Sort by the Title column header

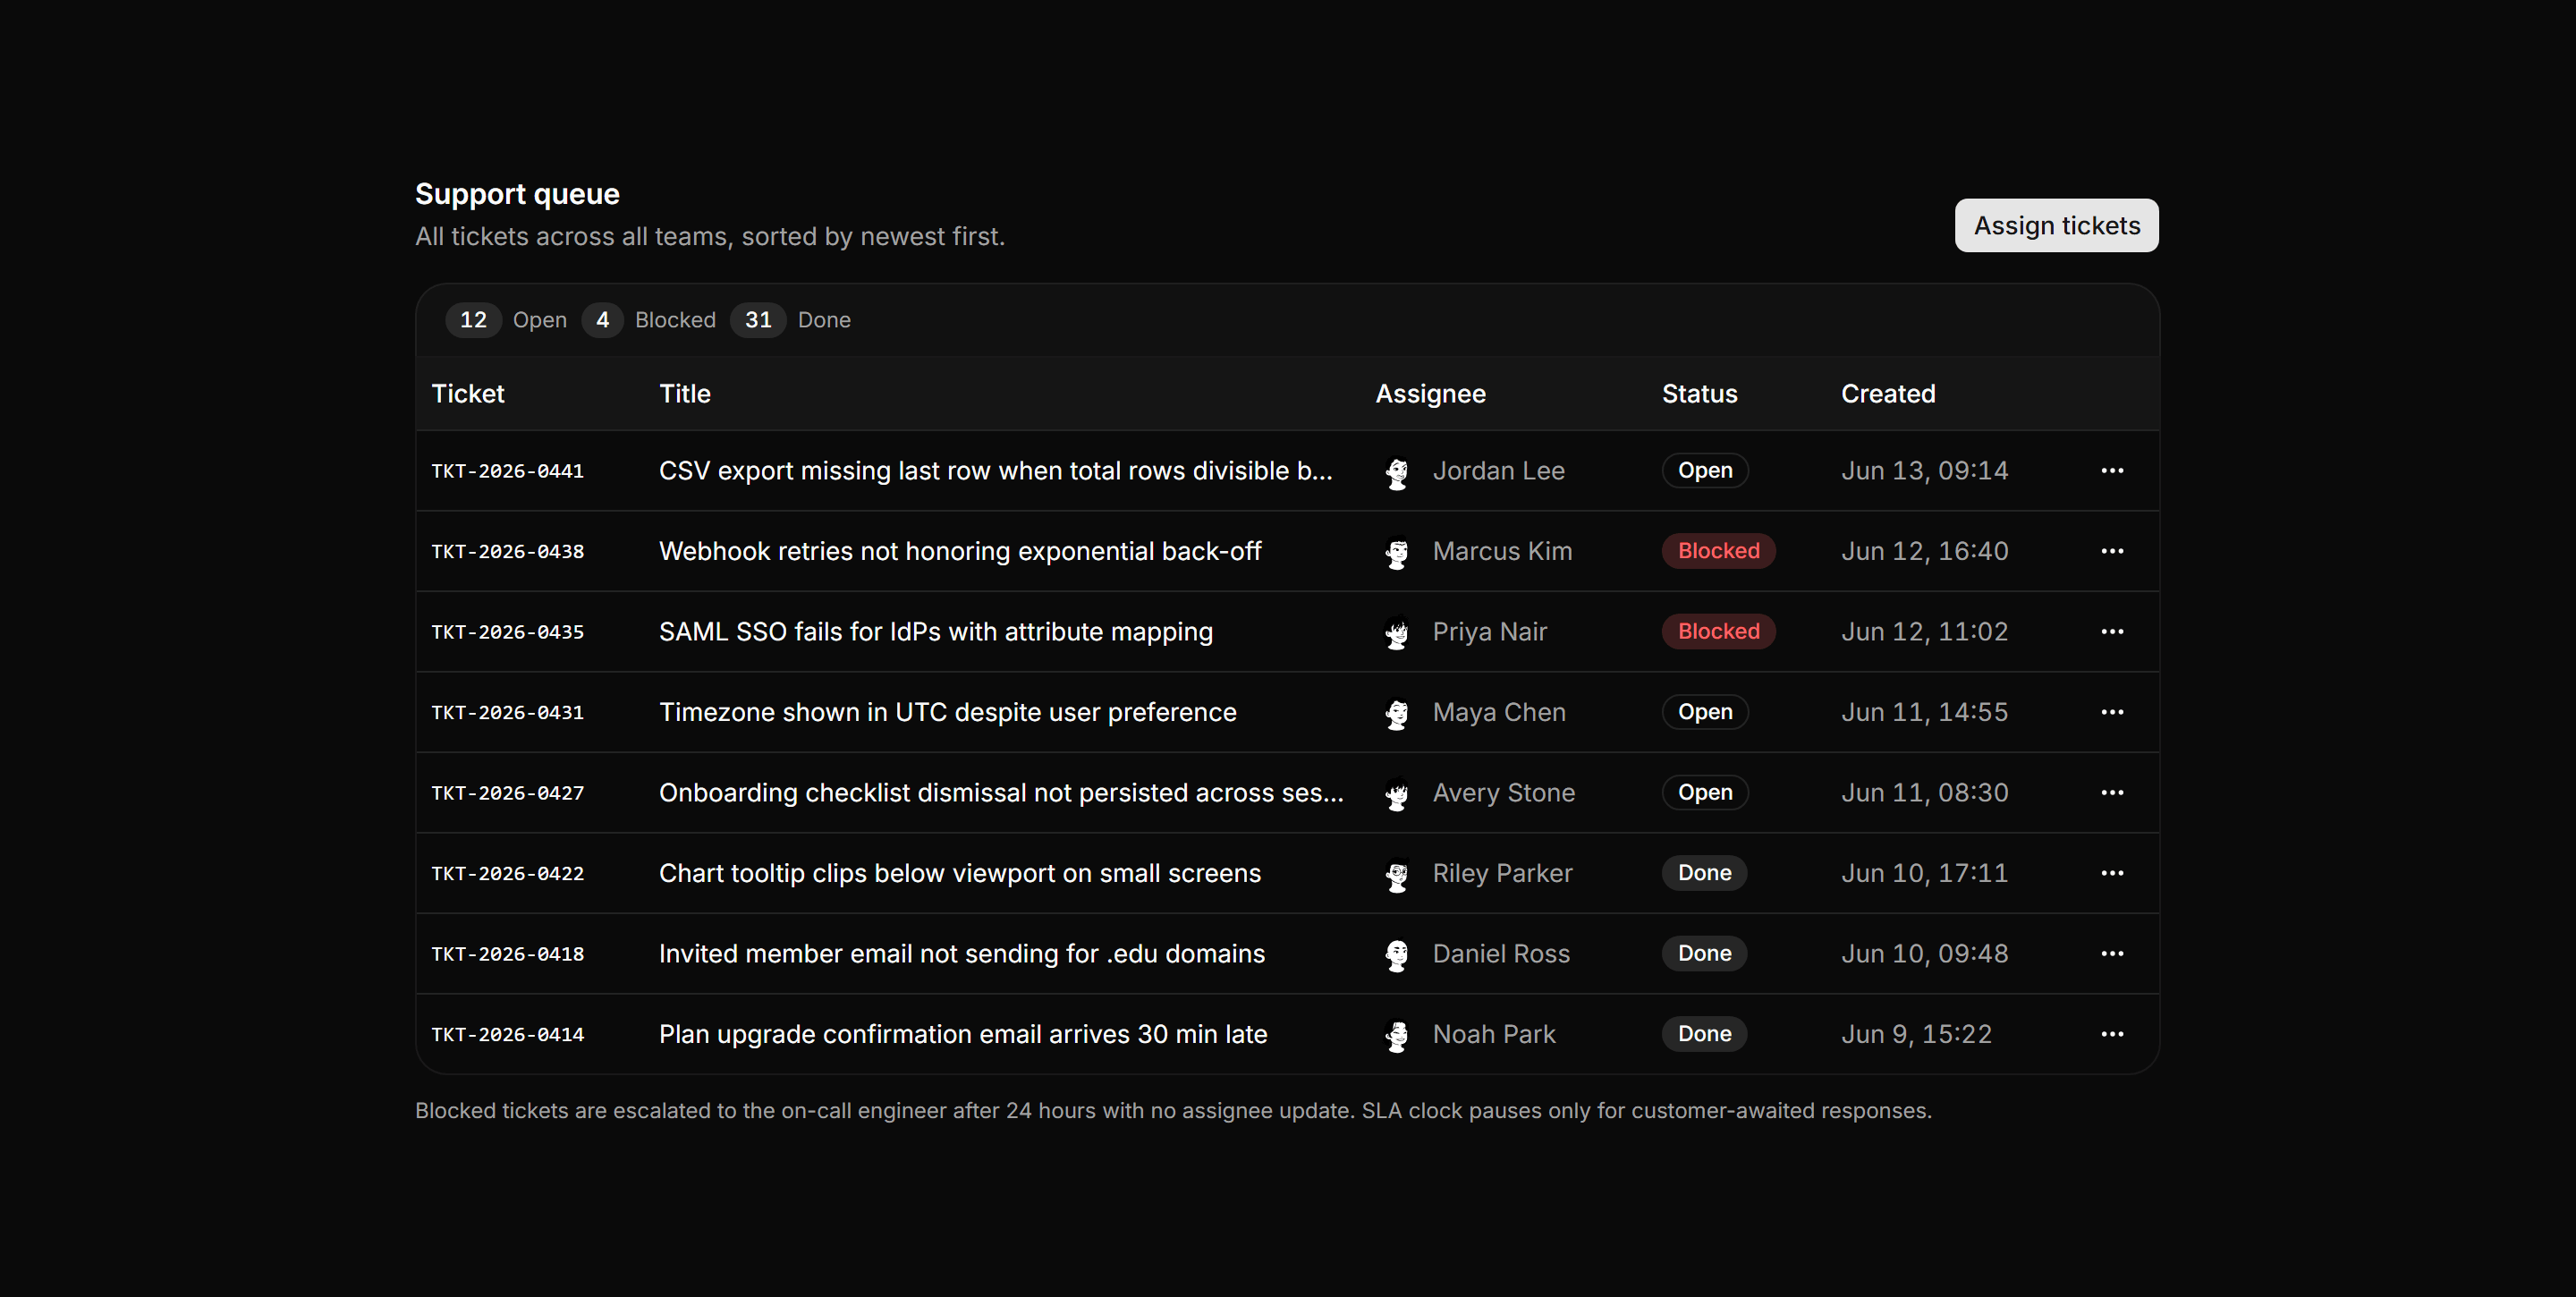[685, 394]
